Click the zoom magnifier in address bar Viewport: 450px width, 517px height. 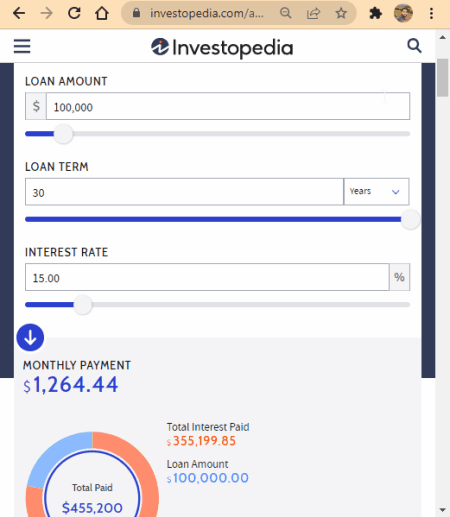pyautogui.click(x=286, y=13)
